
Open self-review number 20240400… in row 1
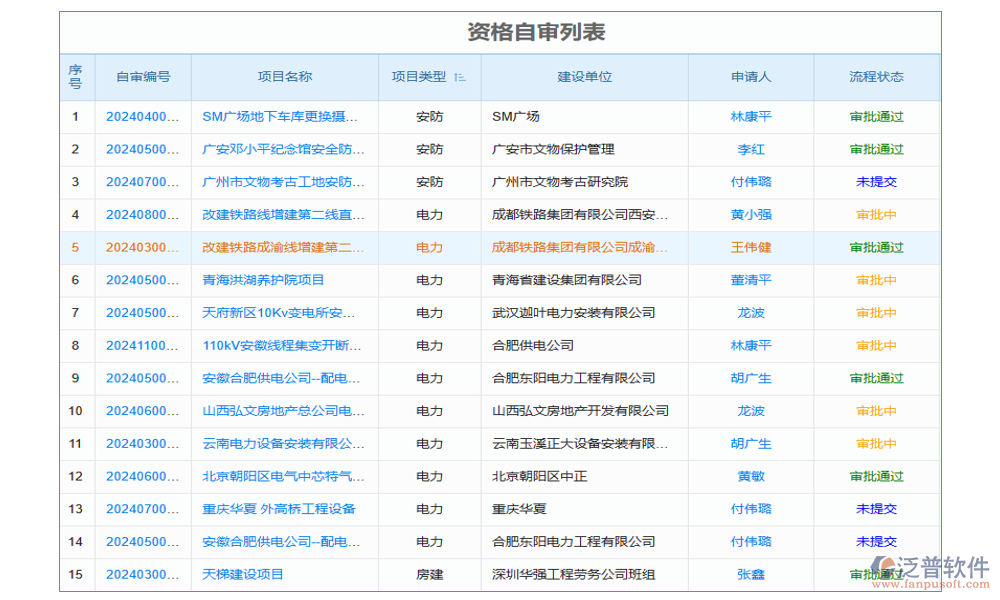tap(143, 117)
